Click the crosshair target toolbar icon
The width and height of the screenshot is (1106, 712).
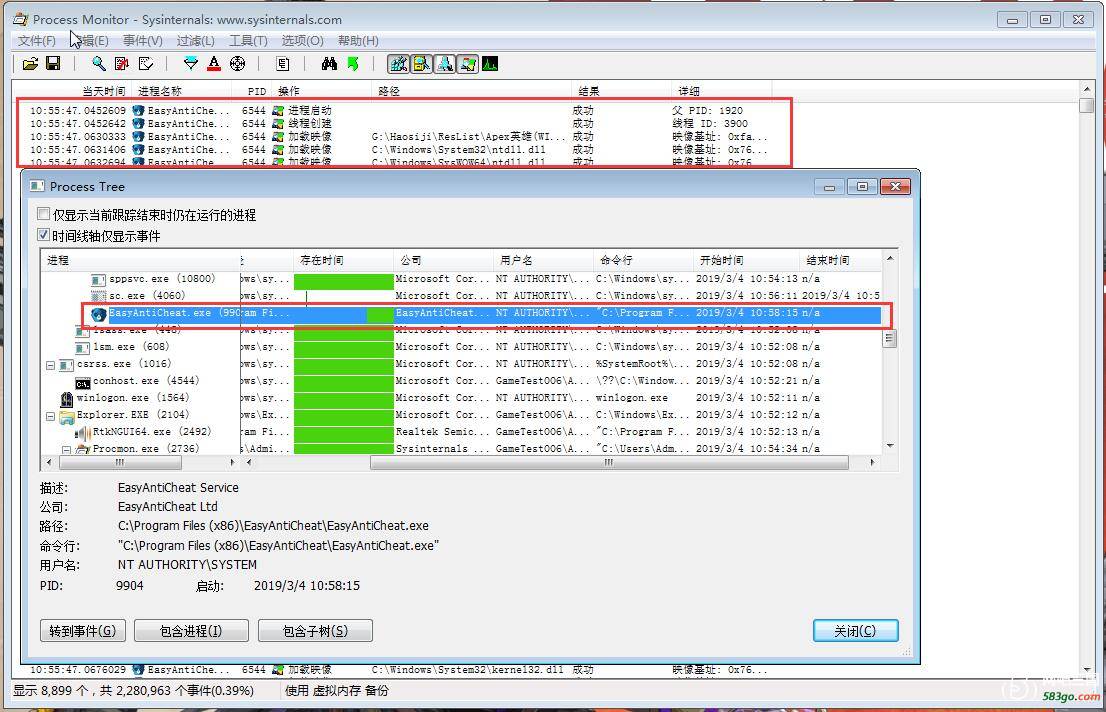(x=238, y=64)
